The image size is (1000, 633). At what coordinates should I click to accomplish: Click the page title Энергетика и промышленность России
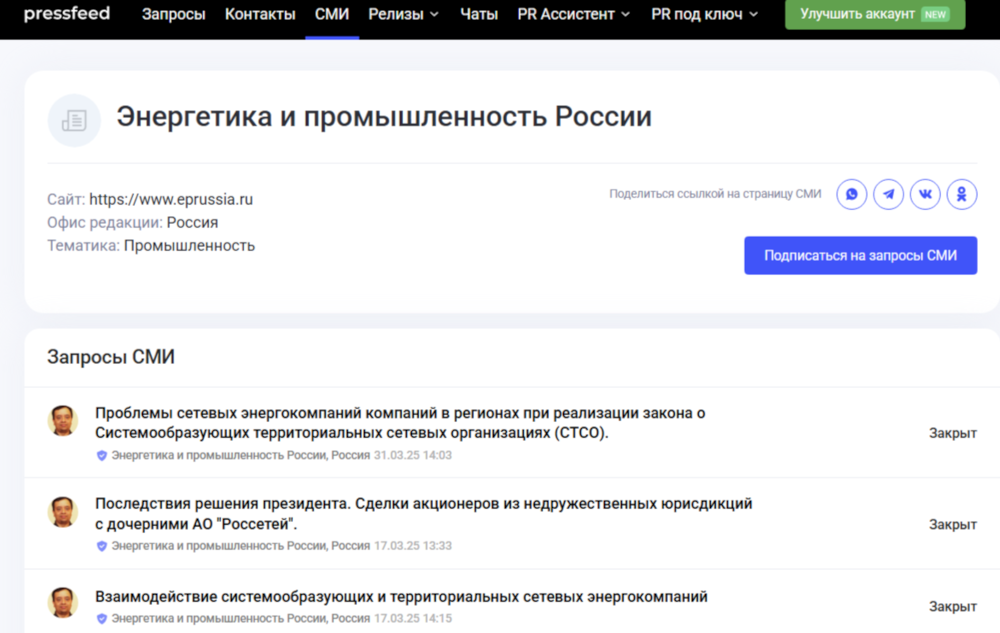click(384, 117)
